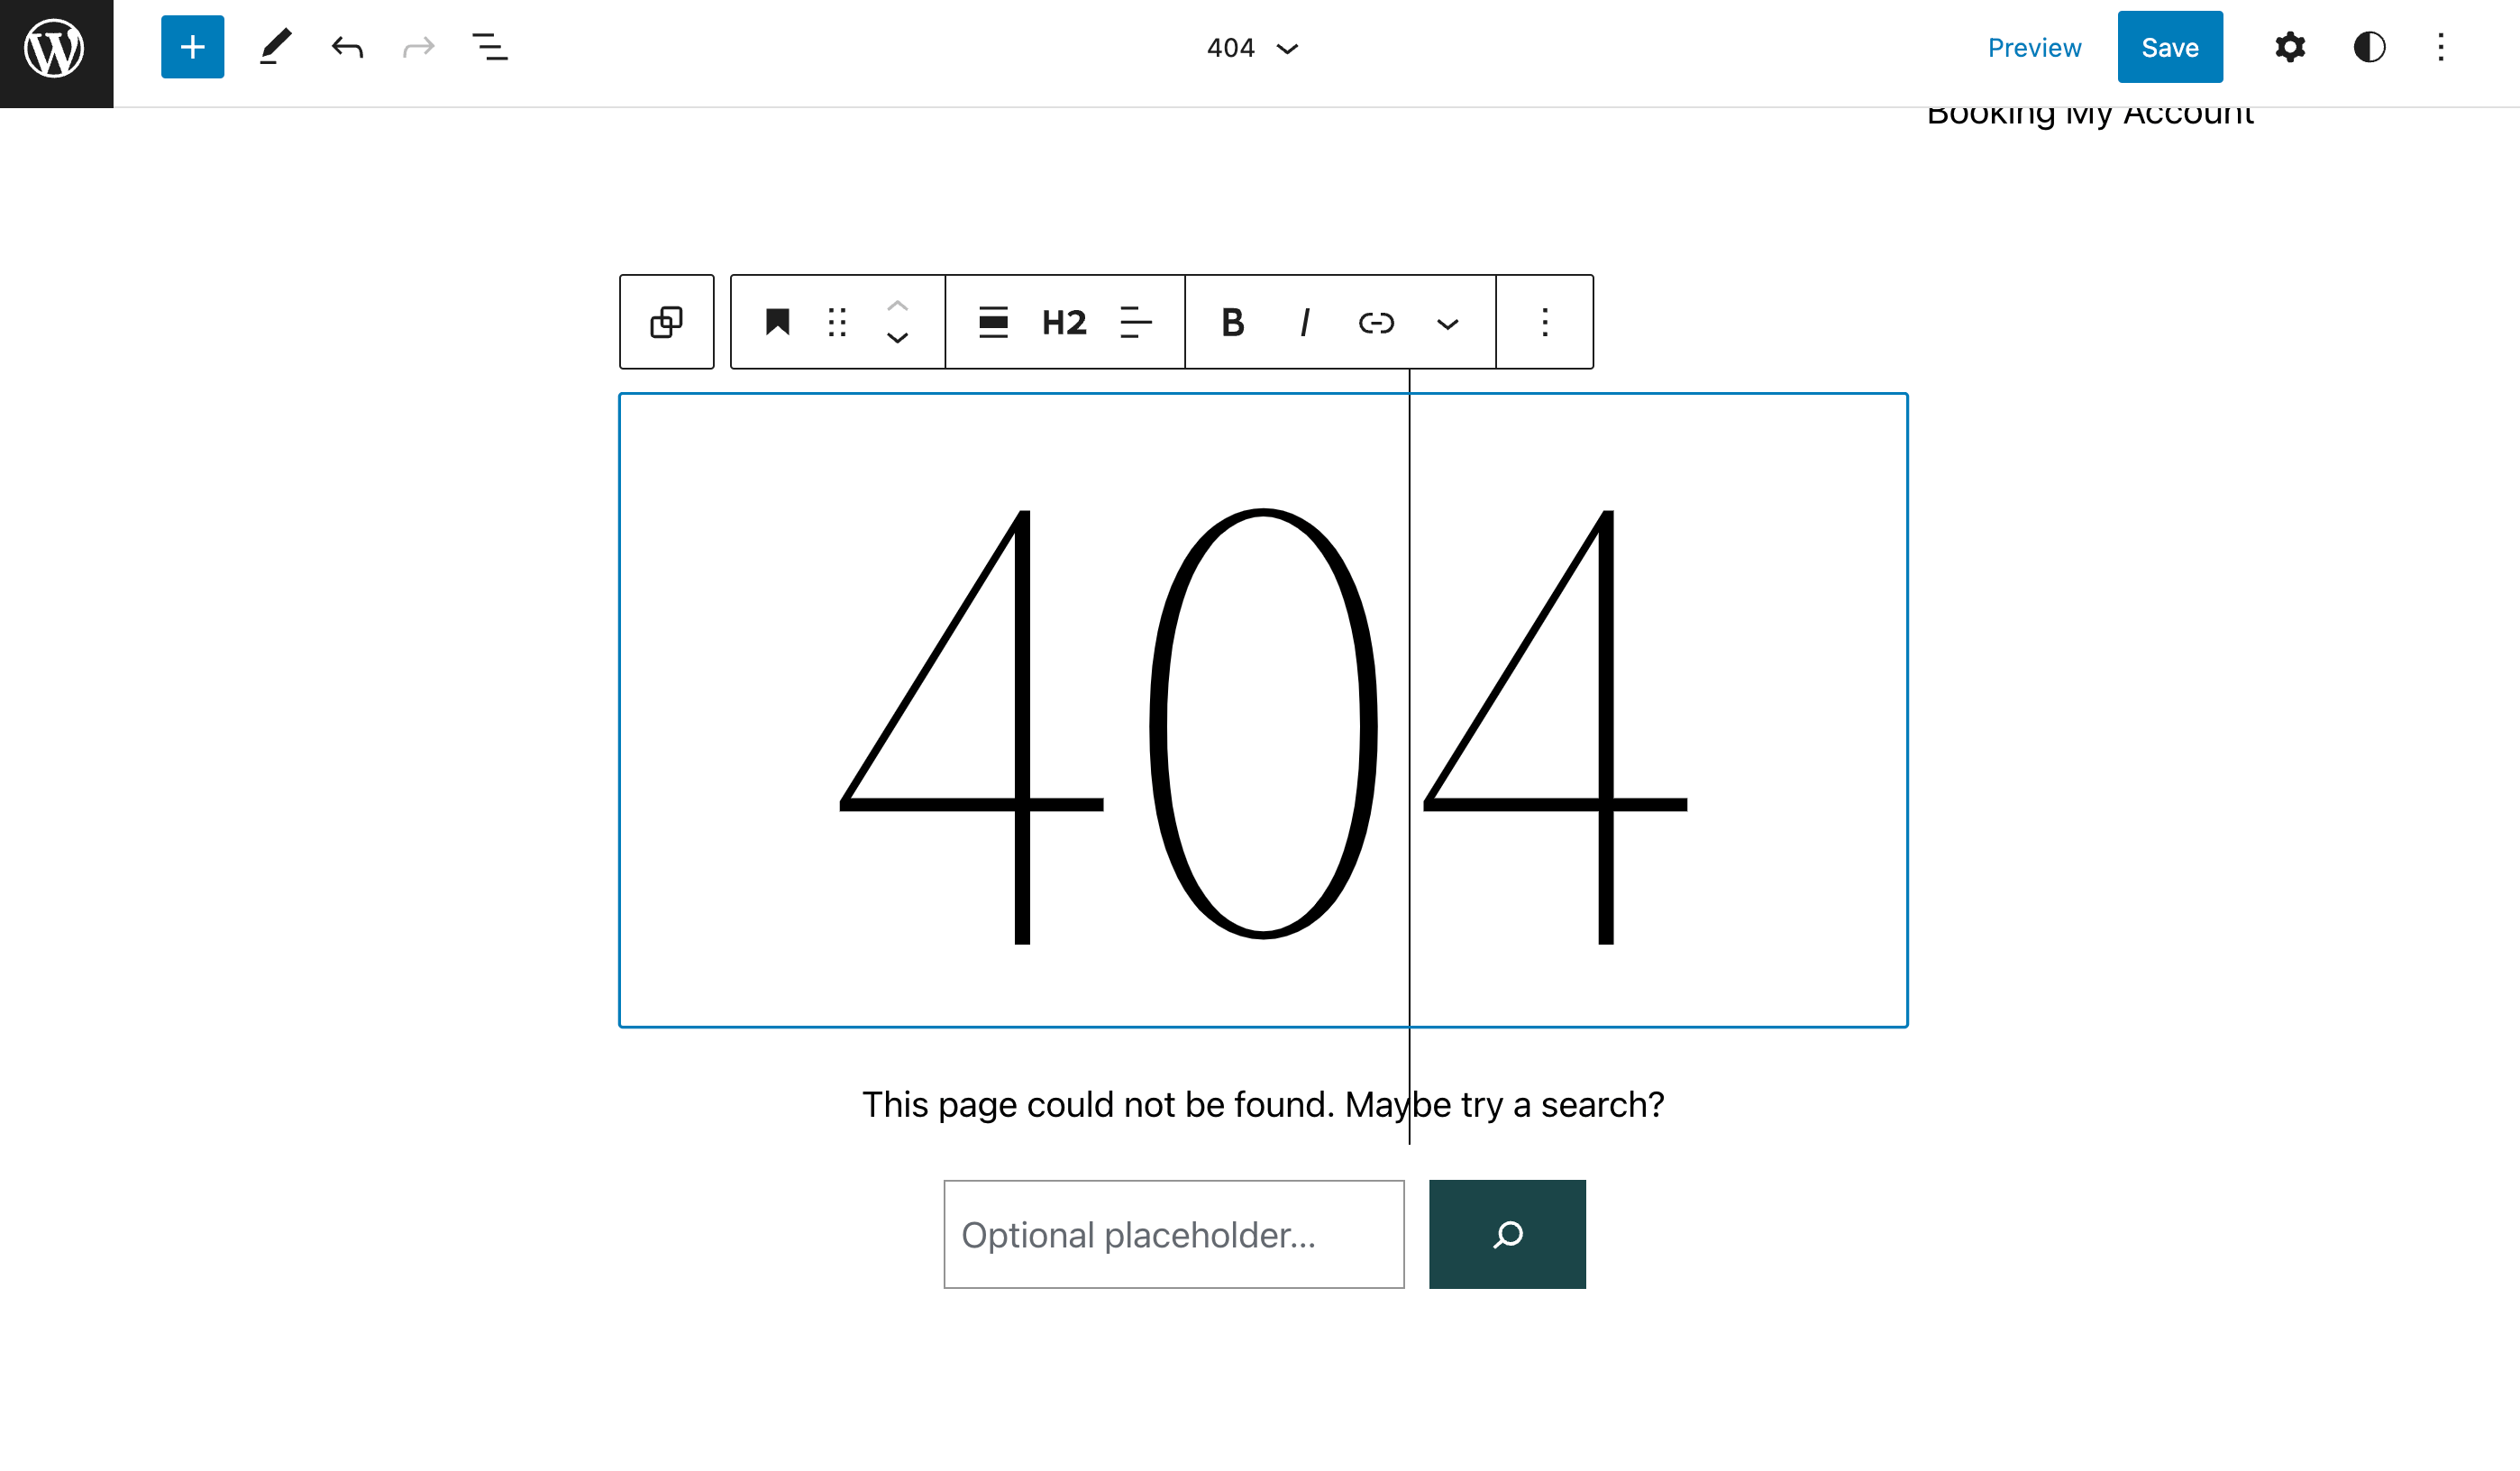Click the Heading block type bookmark icon
Viewport: 2520px width, 1471px height.
pyautogui.click(x=777, y=322)
